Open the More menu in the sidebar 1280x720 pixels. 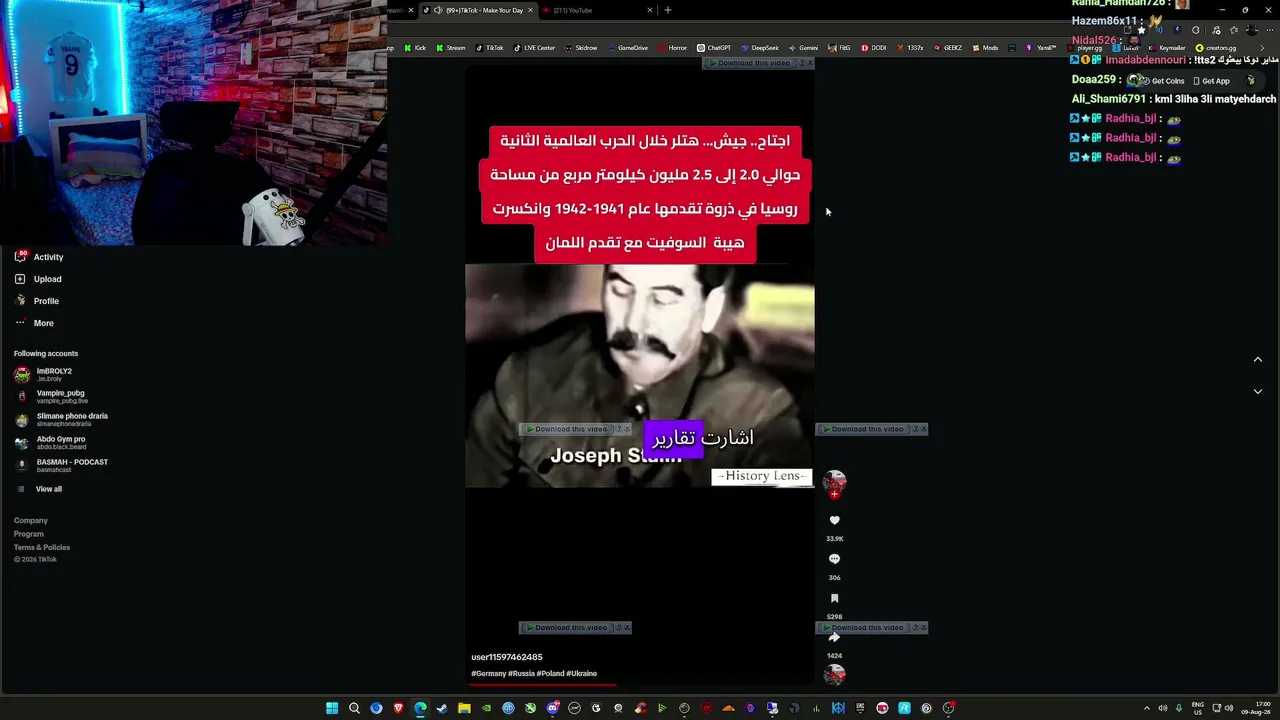pyautogui.click(x=35, y=323)
